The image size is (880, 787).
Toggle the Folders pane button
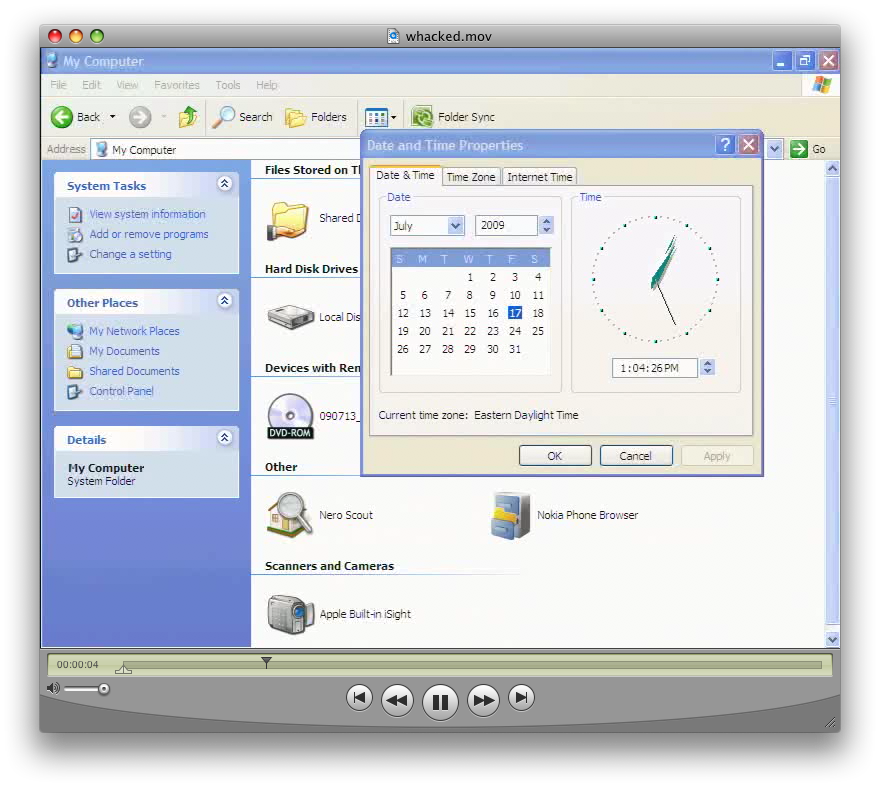point(296,117)
